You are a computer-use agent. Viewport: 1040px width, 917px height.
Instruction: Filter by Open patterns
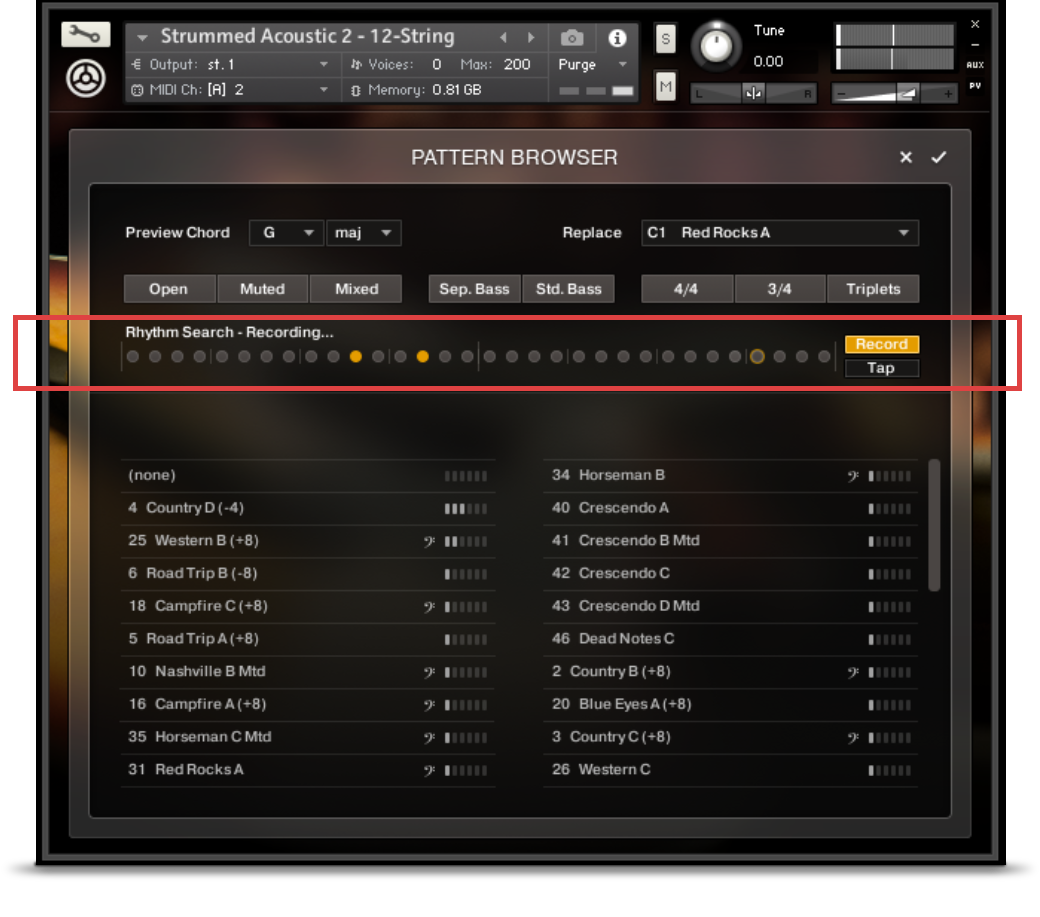click(168, 289)
